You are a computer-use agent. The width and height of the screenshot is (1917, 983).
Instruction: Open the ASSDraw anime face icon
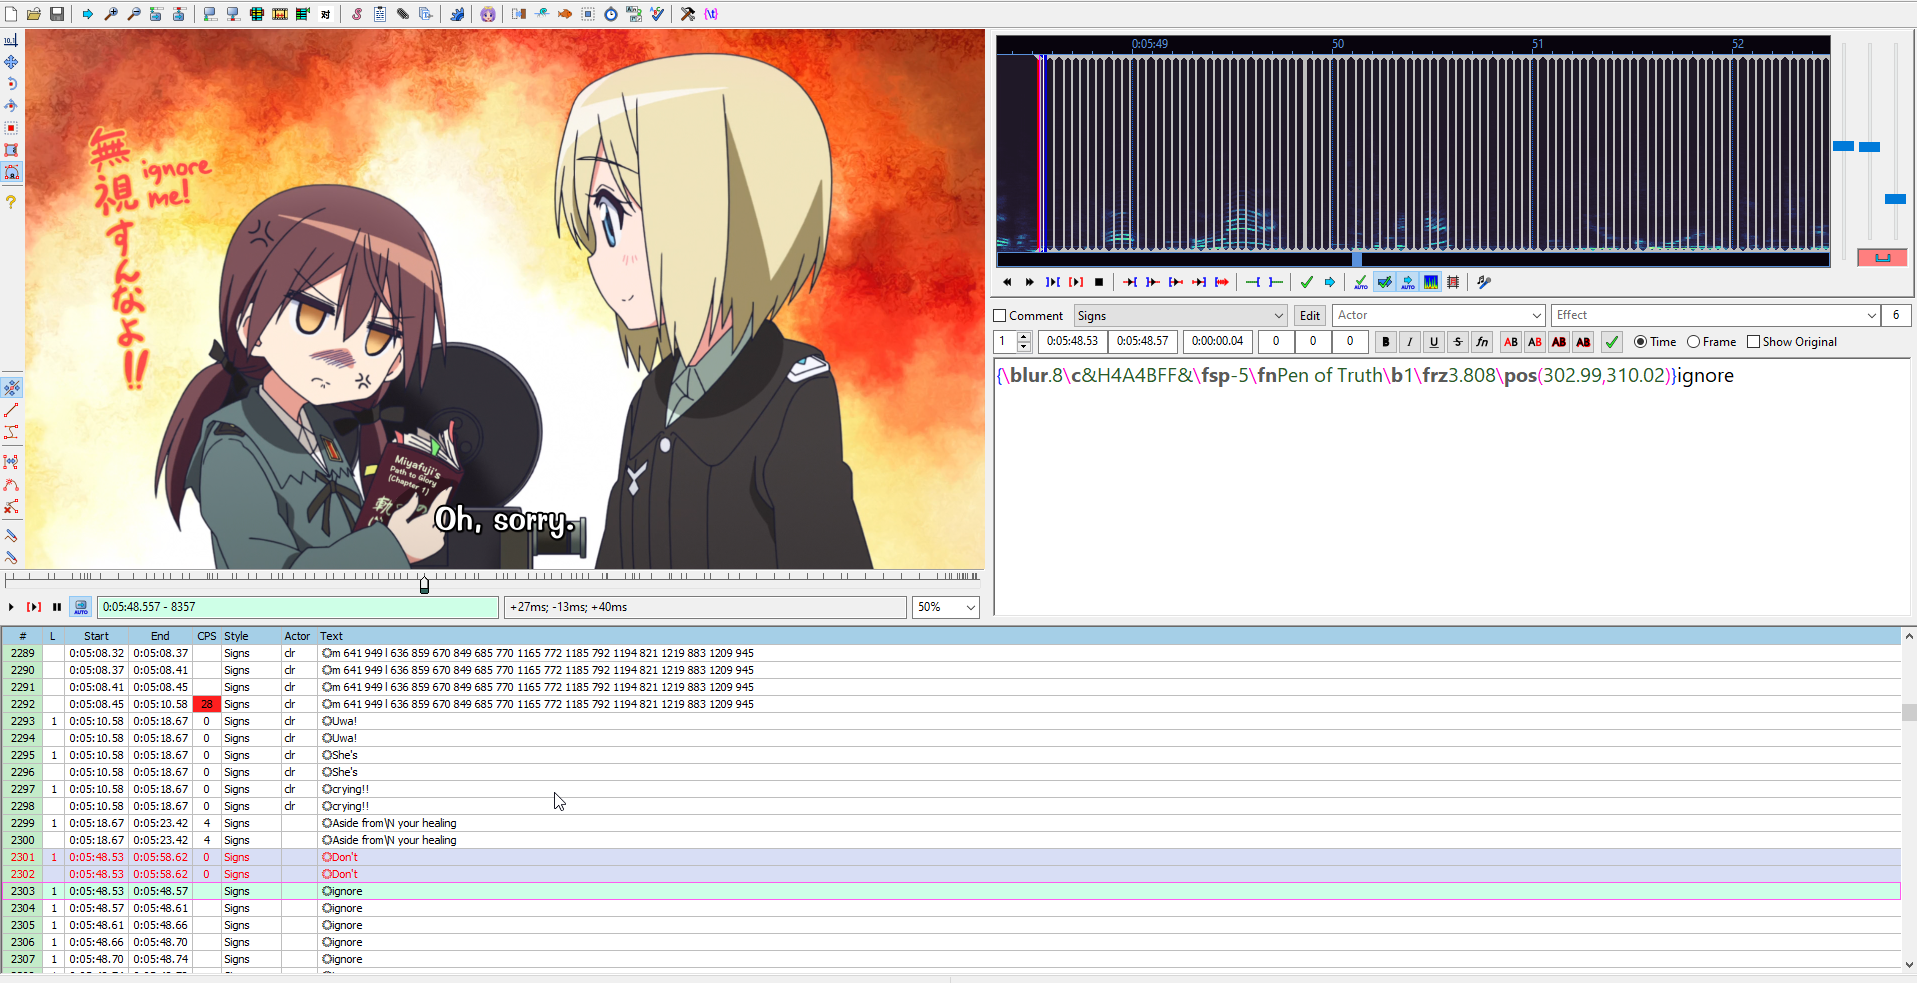[x=488, y=14]
